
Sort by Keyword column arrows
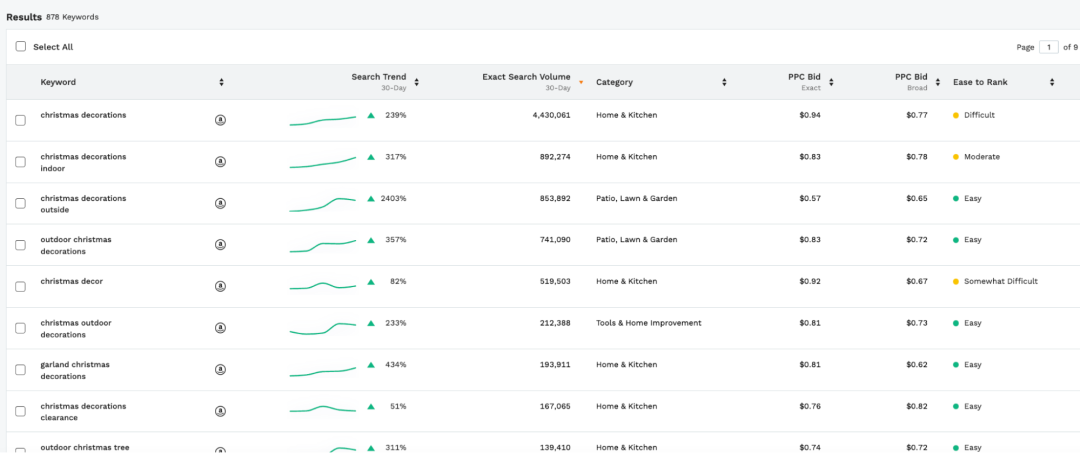(x=221, y=82)
